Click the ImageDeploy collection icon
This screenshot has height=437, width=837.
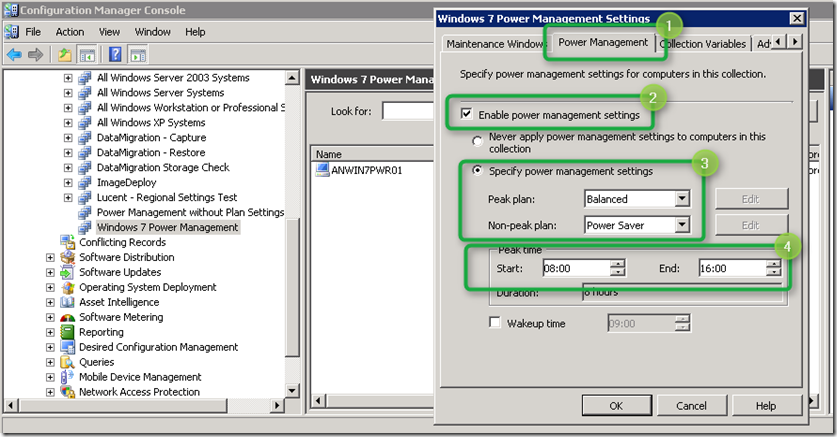(85, 182)
